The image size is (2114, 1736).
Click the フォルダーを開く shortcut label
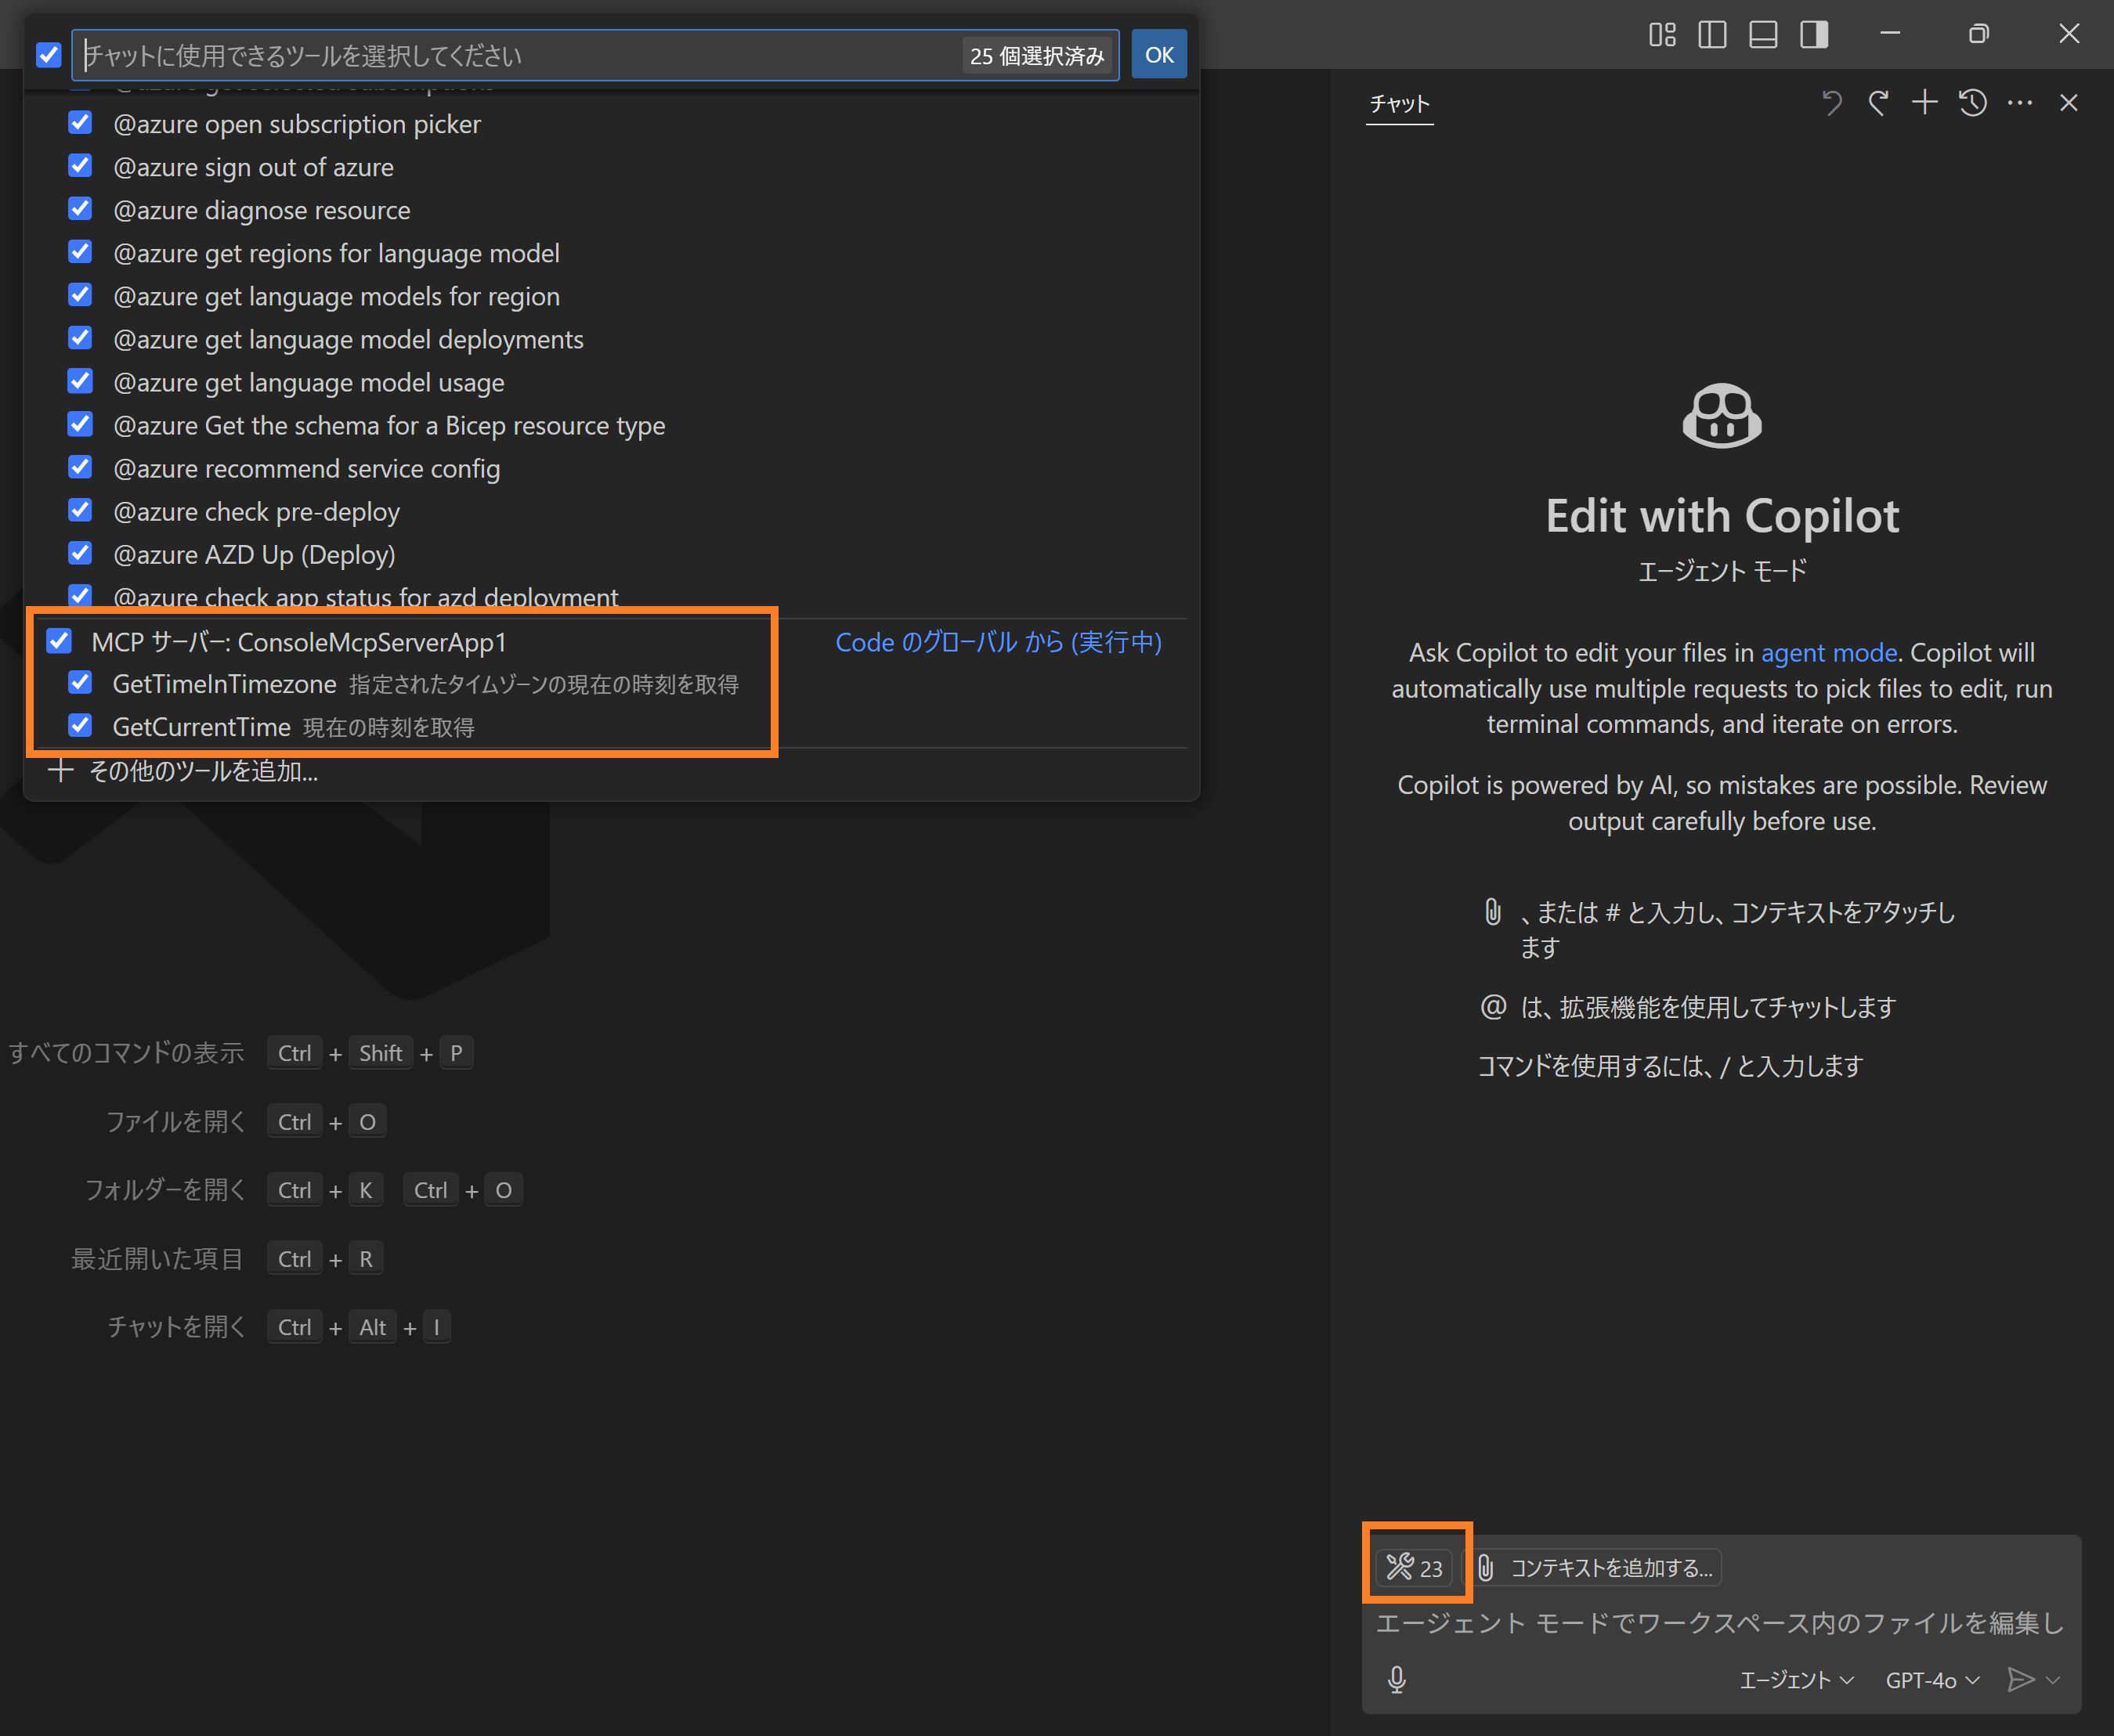(x=165, y=1190)
